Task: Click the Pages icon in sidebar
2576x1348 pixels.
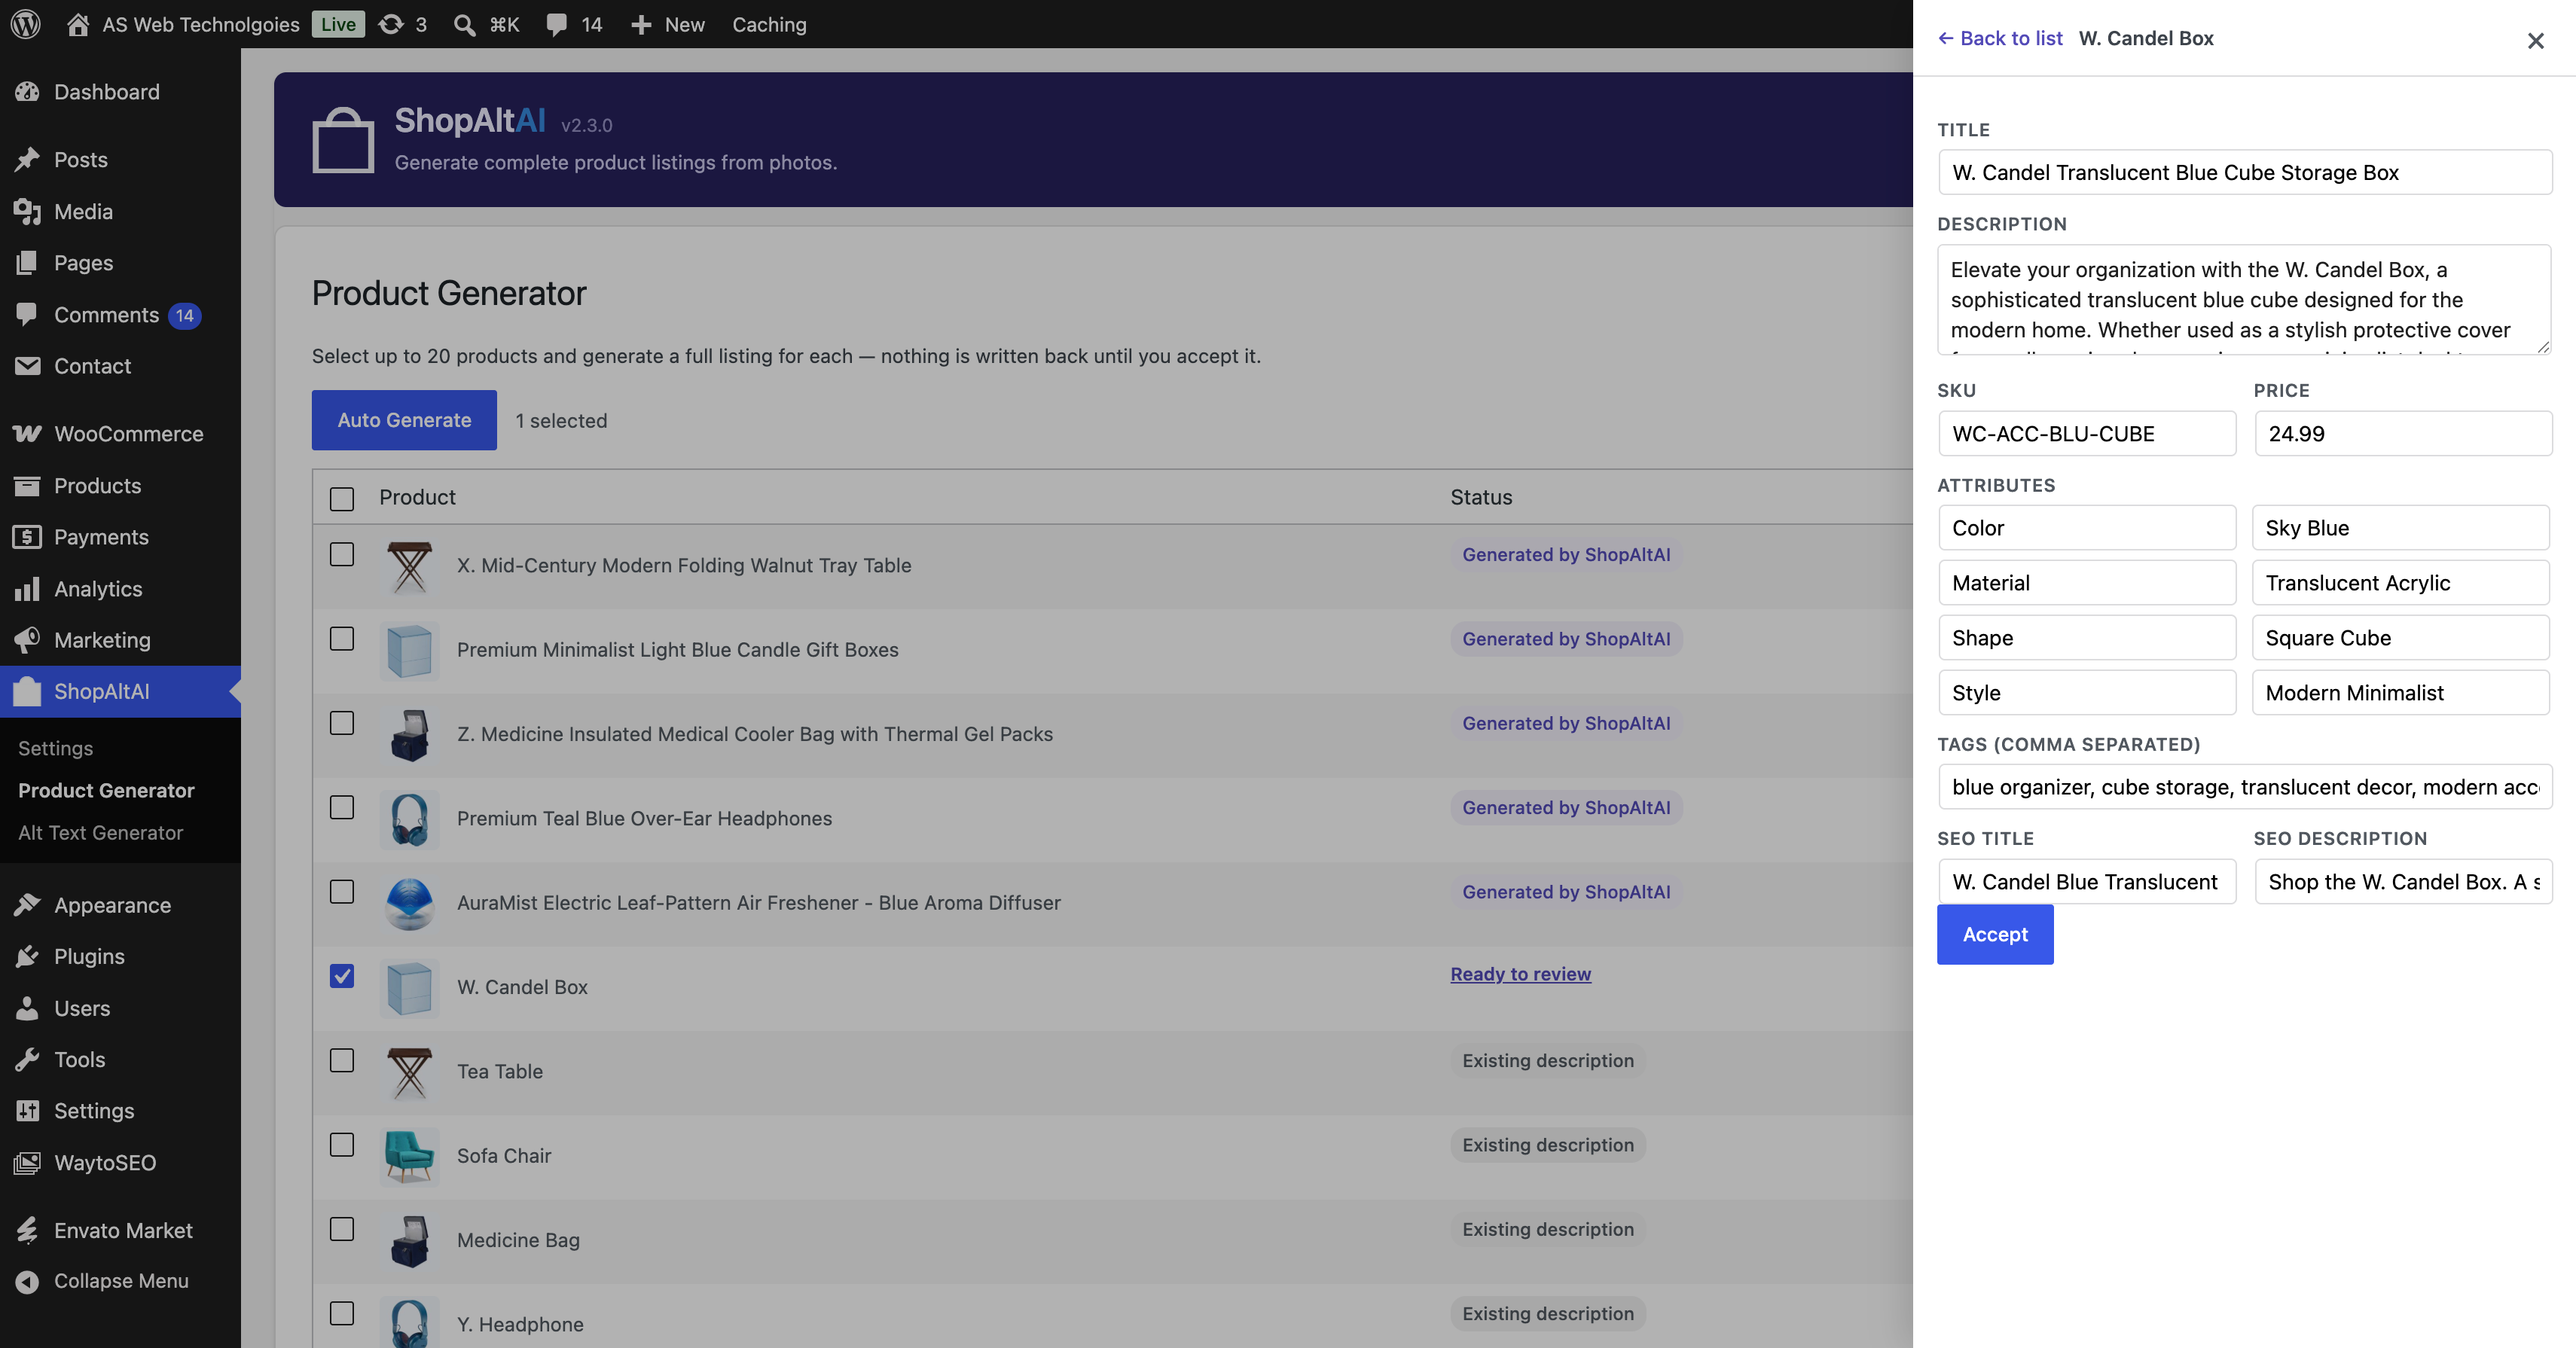Action: click(x=28, y=263)
